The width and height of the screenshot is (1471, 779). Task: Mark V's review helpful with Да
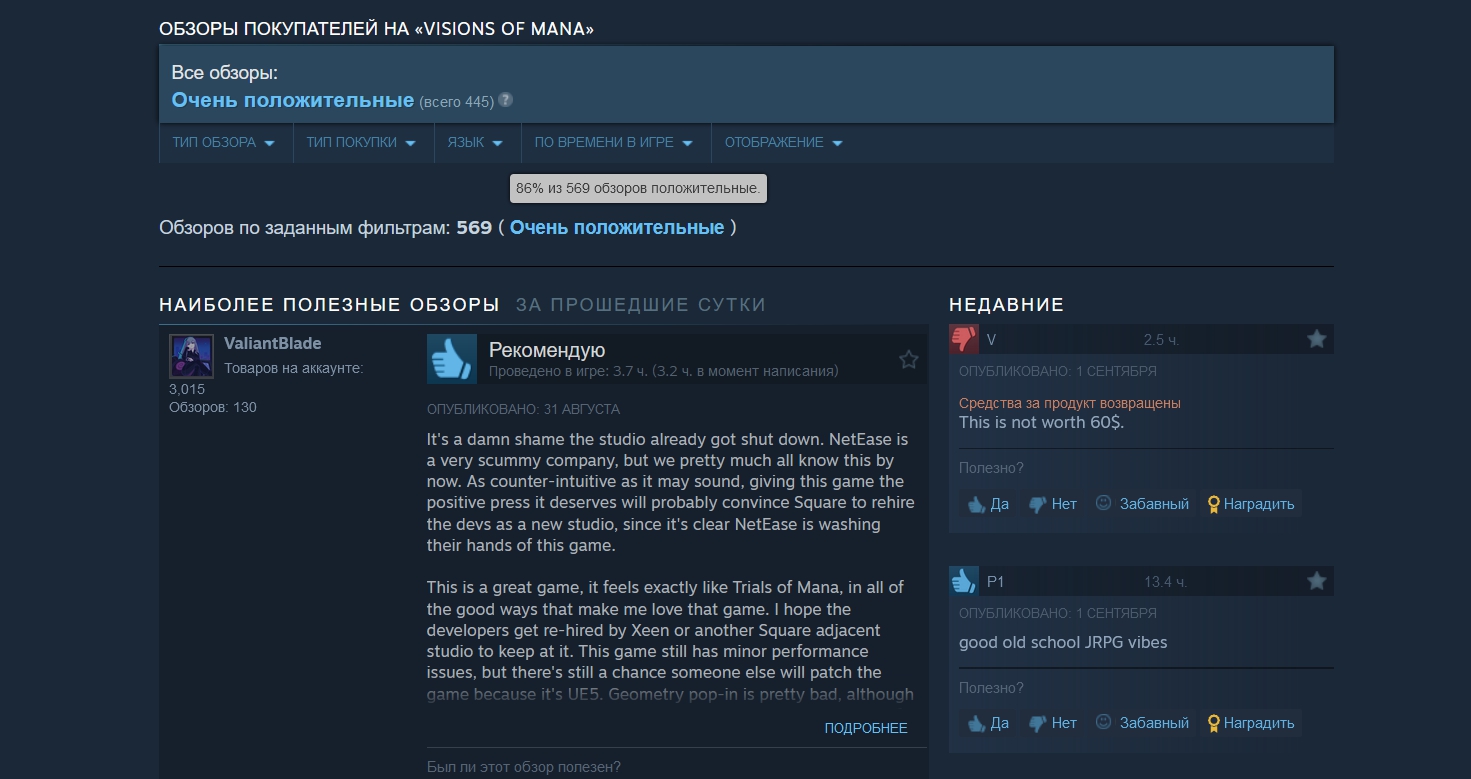[x=988, y=504]
